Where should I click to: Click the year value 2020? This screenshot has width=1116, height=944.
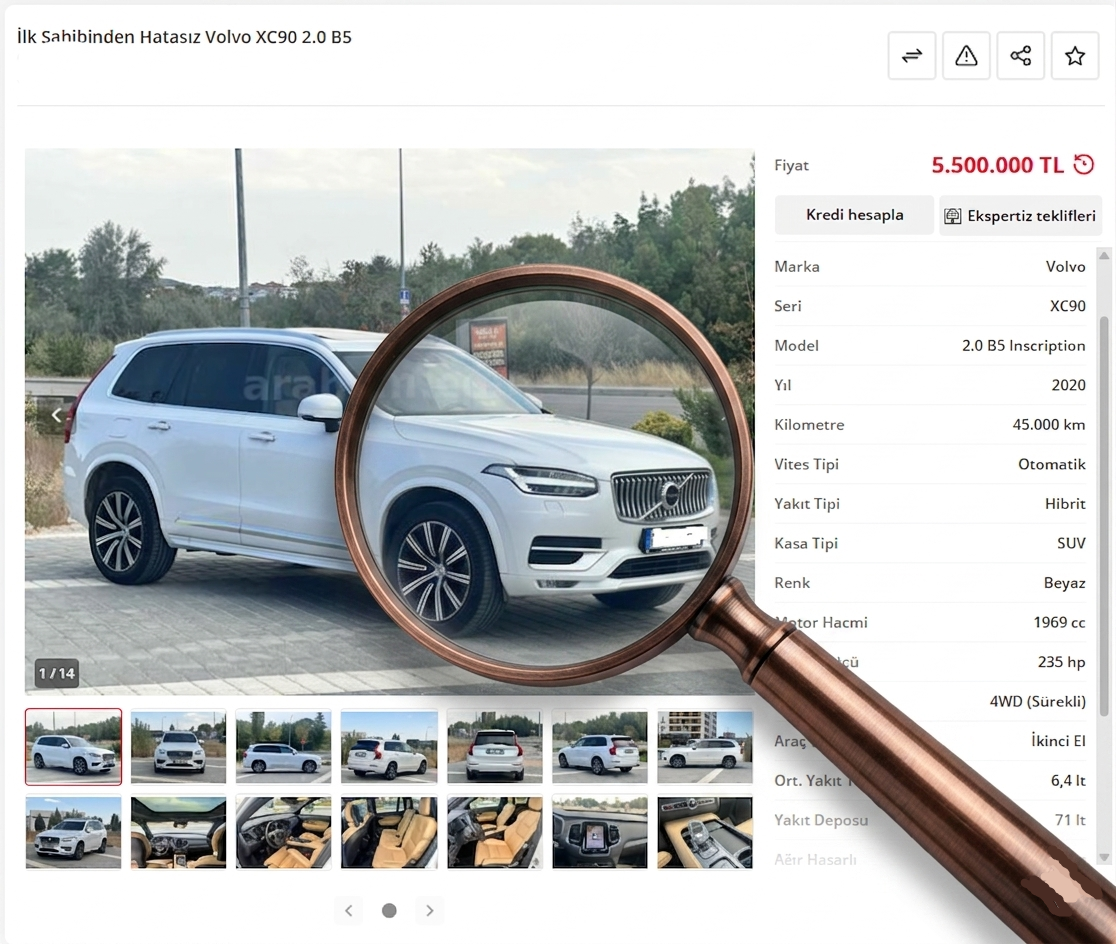pos(1068,385)
